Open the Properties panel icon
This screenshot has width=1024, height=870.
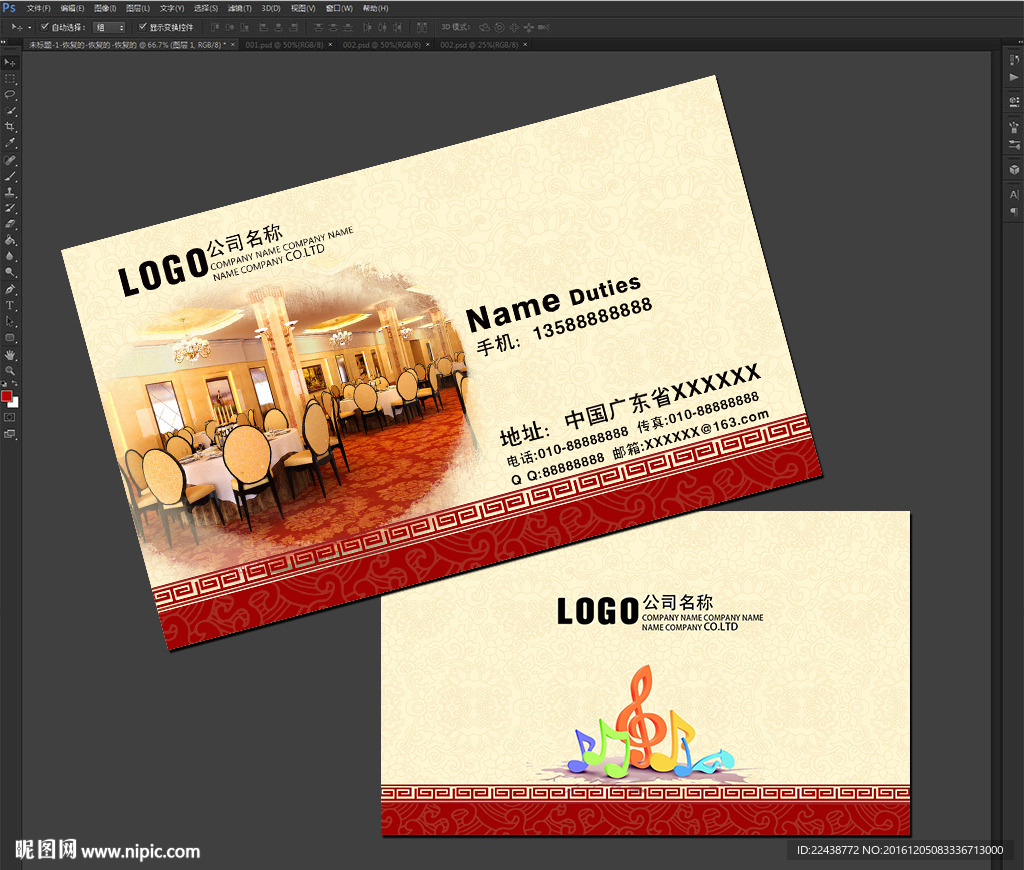[1014, 101]
